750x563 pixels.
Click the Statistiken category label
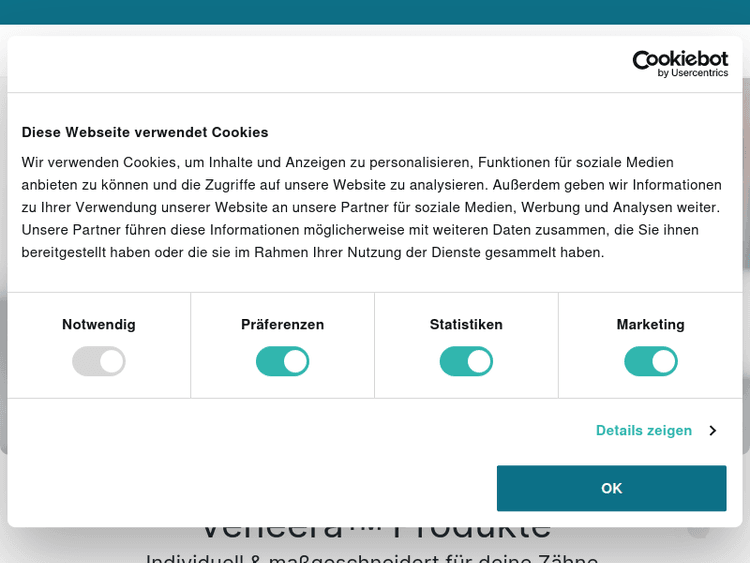tap(466, 324)
